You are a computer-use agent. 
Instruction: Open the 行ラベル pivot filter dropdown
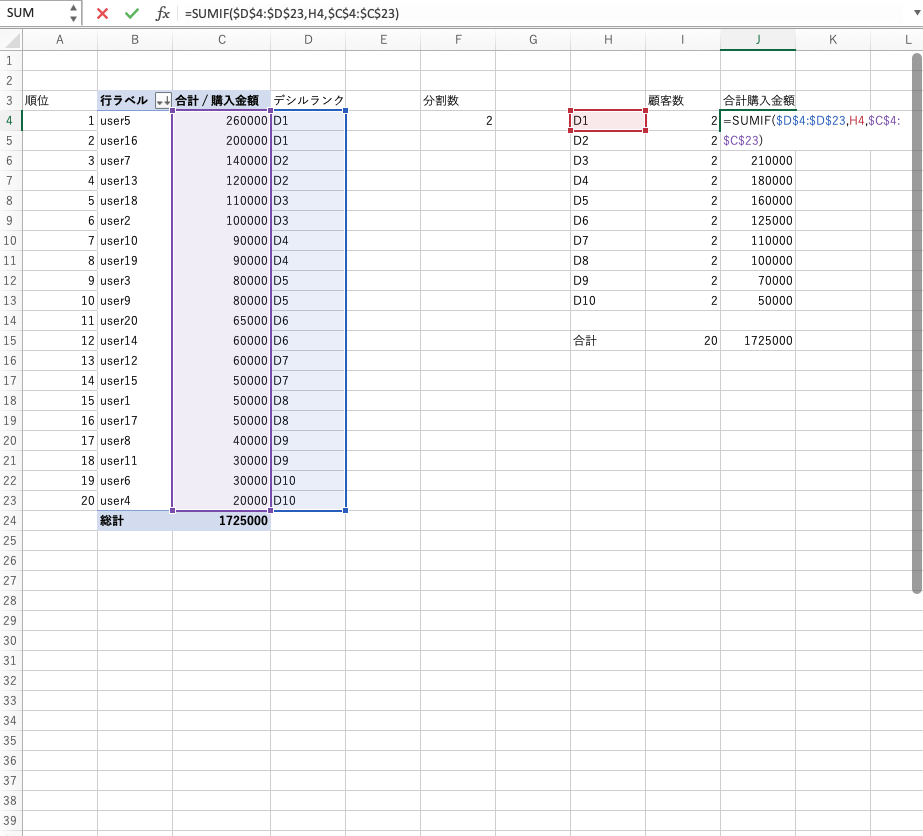pos(163,101)
